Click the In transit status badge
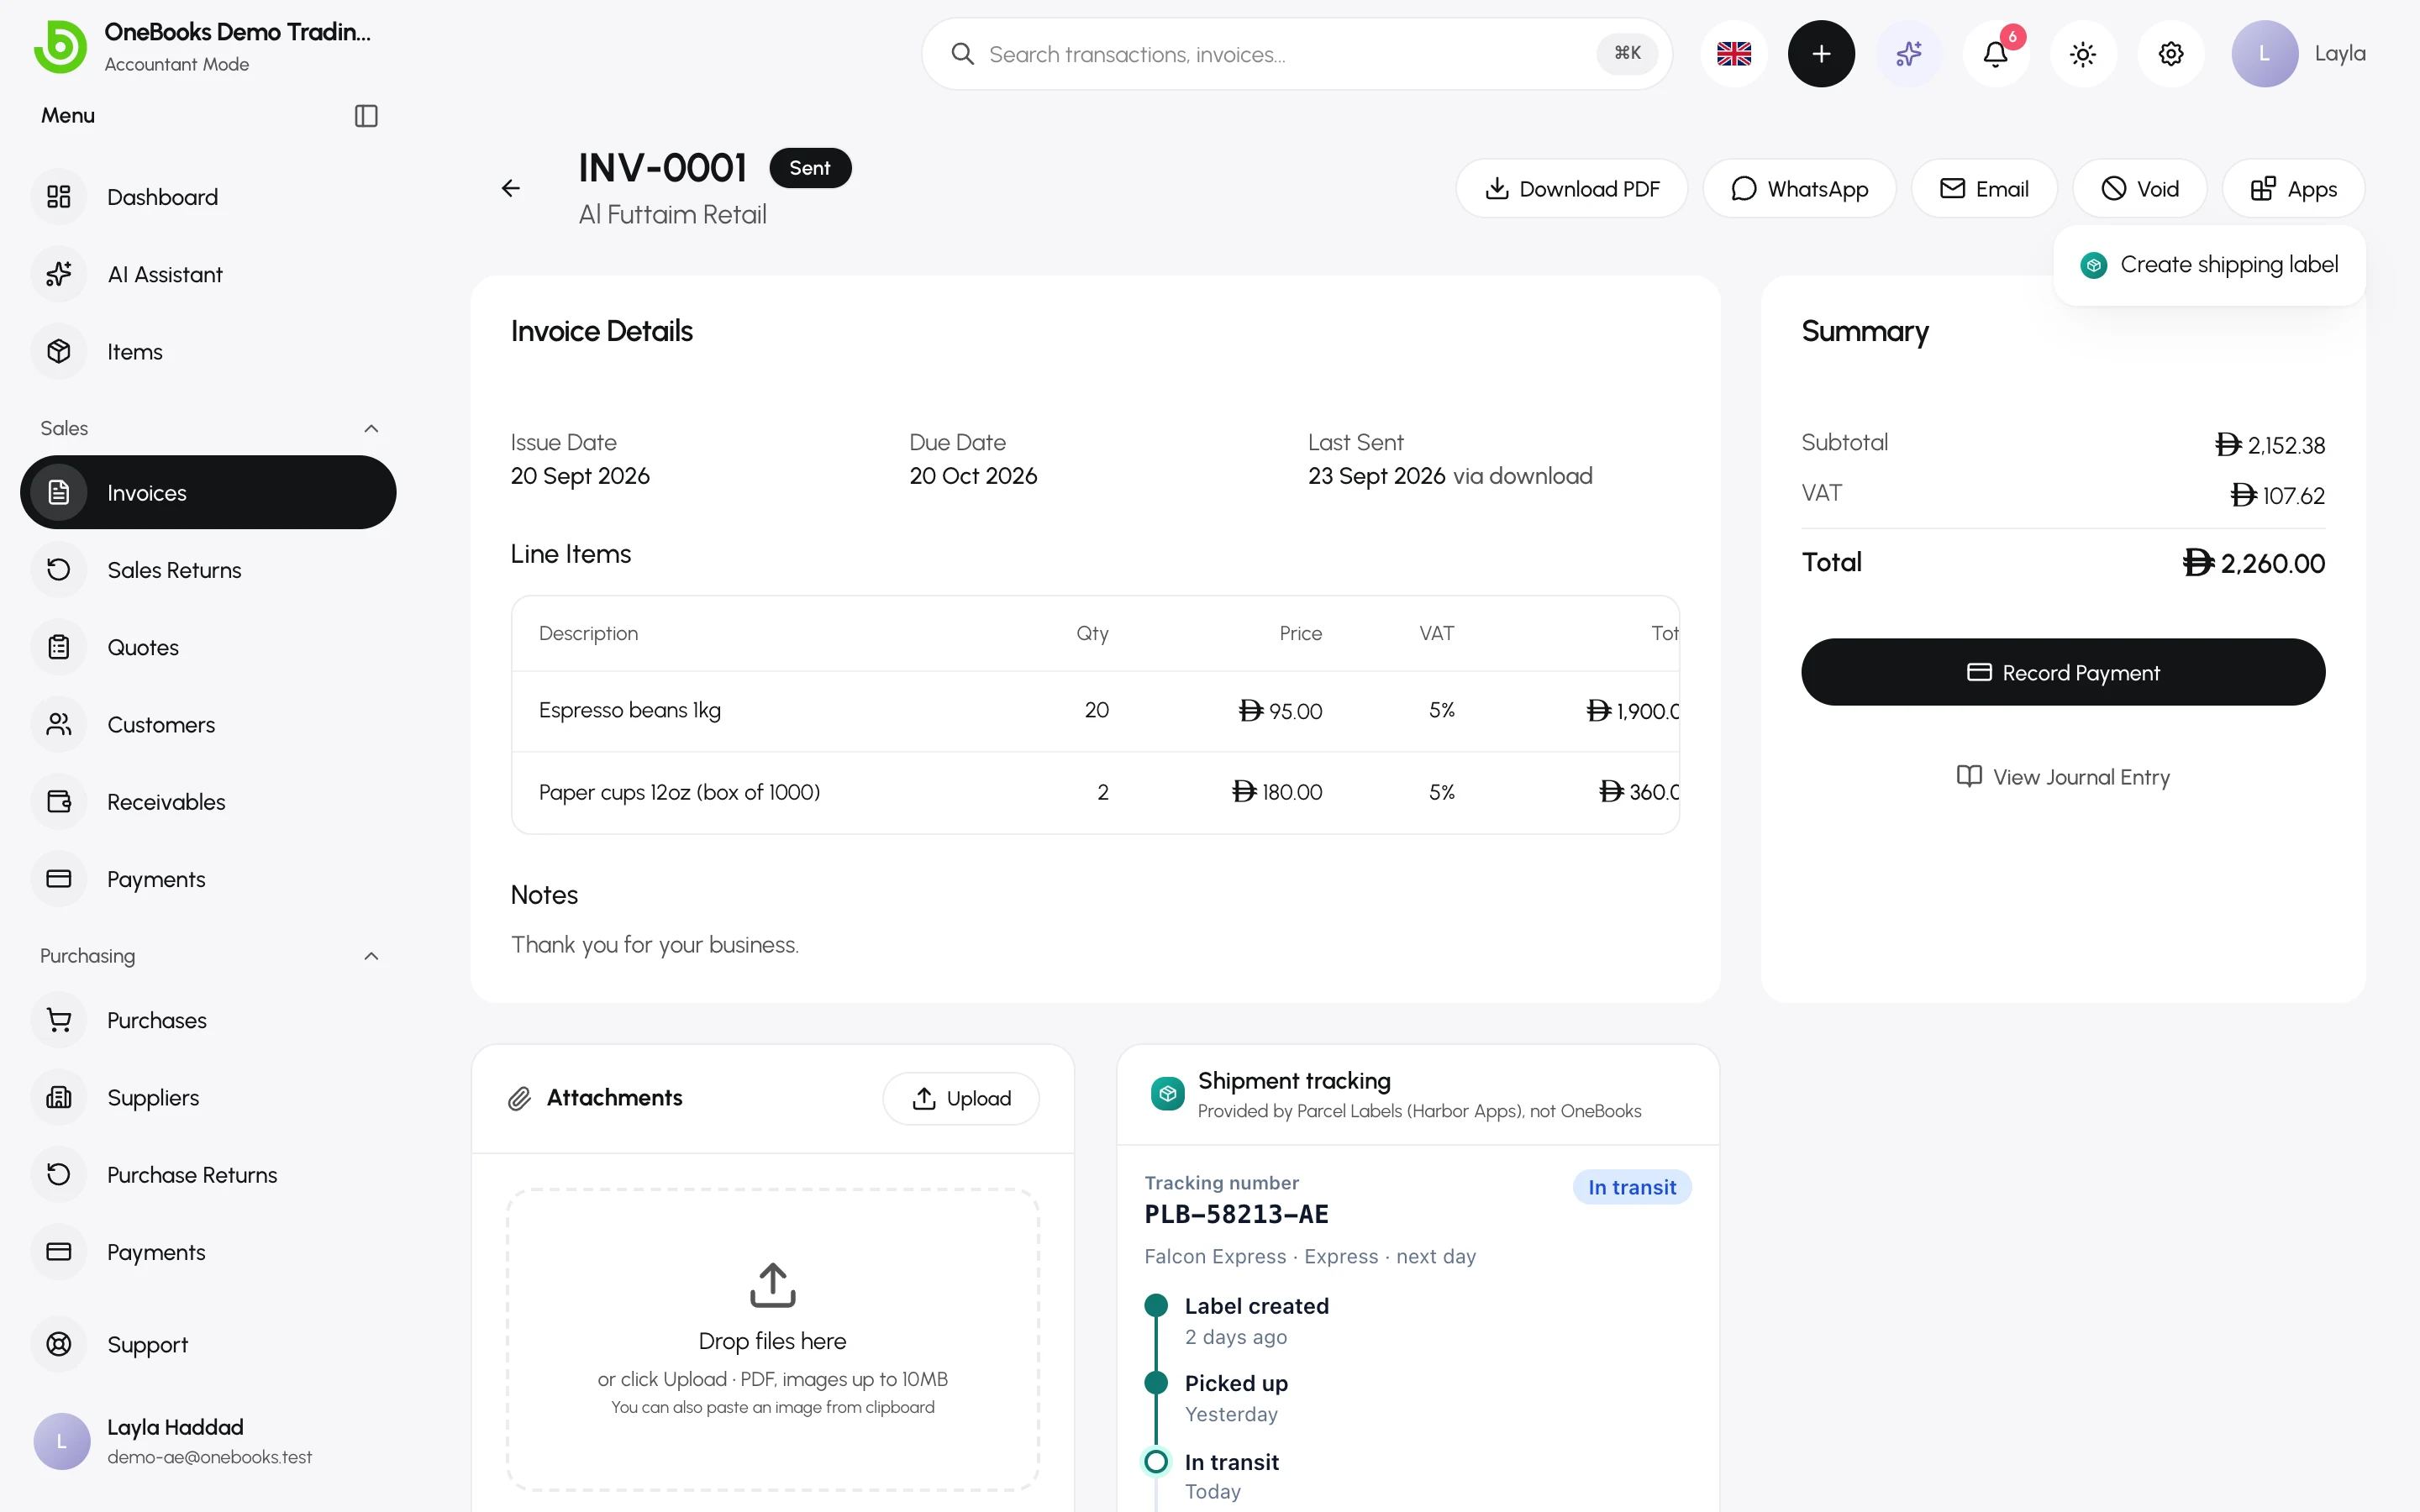 click(1632, 1187)
